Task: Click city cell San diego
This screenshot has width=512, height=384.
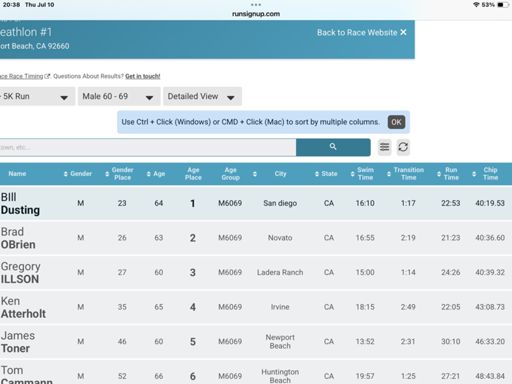Action: click(x=280, y=203)
